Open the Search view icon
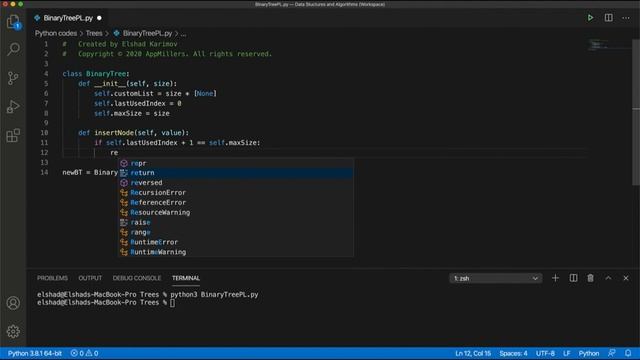This screenshot has width=640, height=360. pos(13,49)
